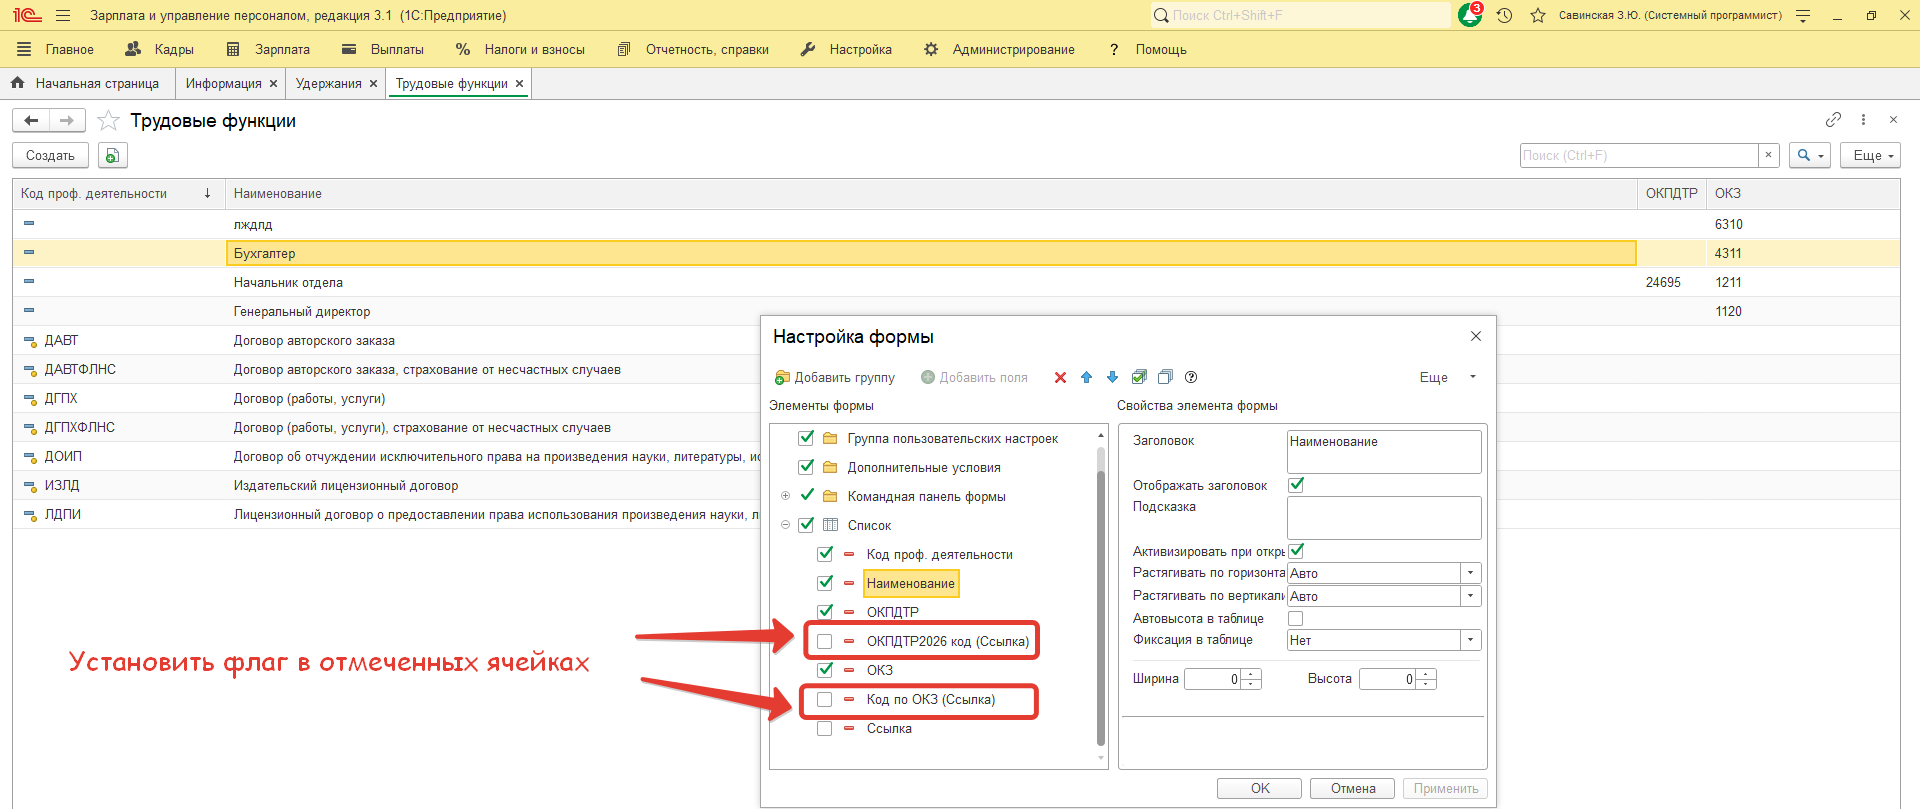Uncheck all elements icon in form settings
This screenshot has height=809, width=1920.
(1165, 377)
